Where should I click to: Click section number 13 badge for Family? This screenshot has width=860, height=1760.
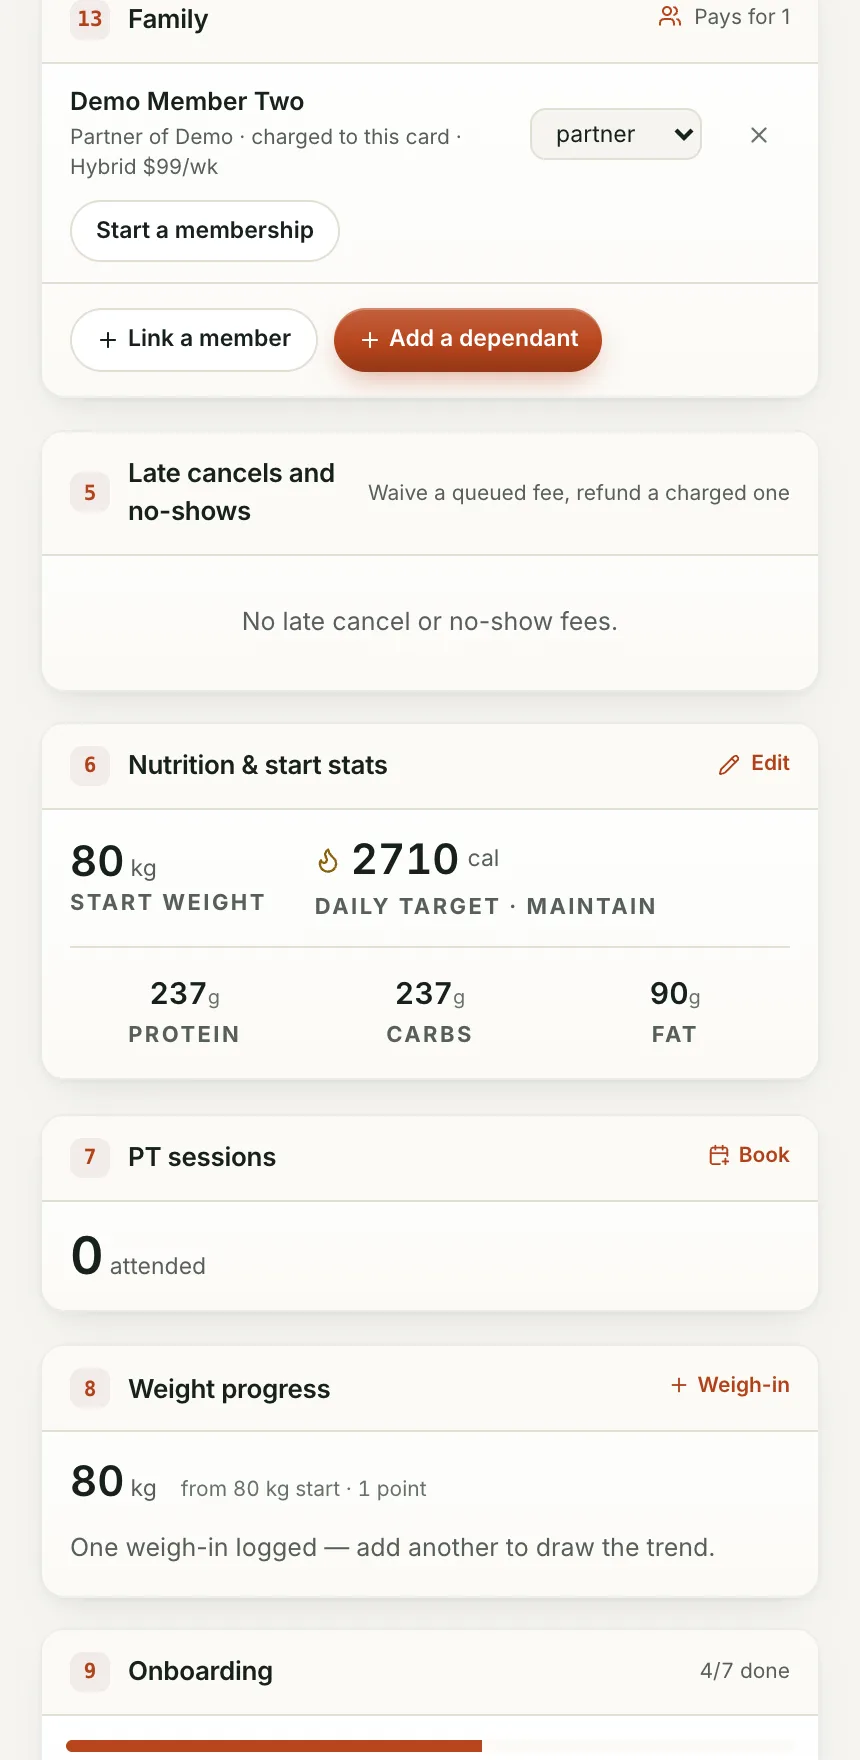90,19
